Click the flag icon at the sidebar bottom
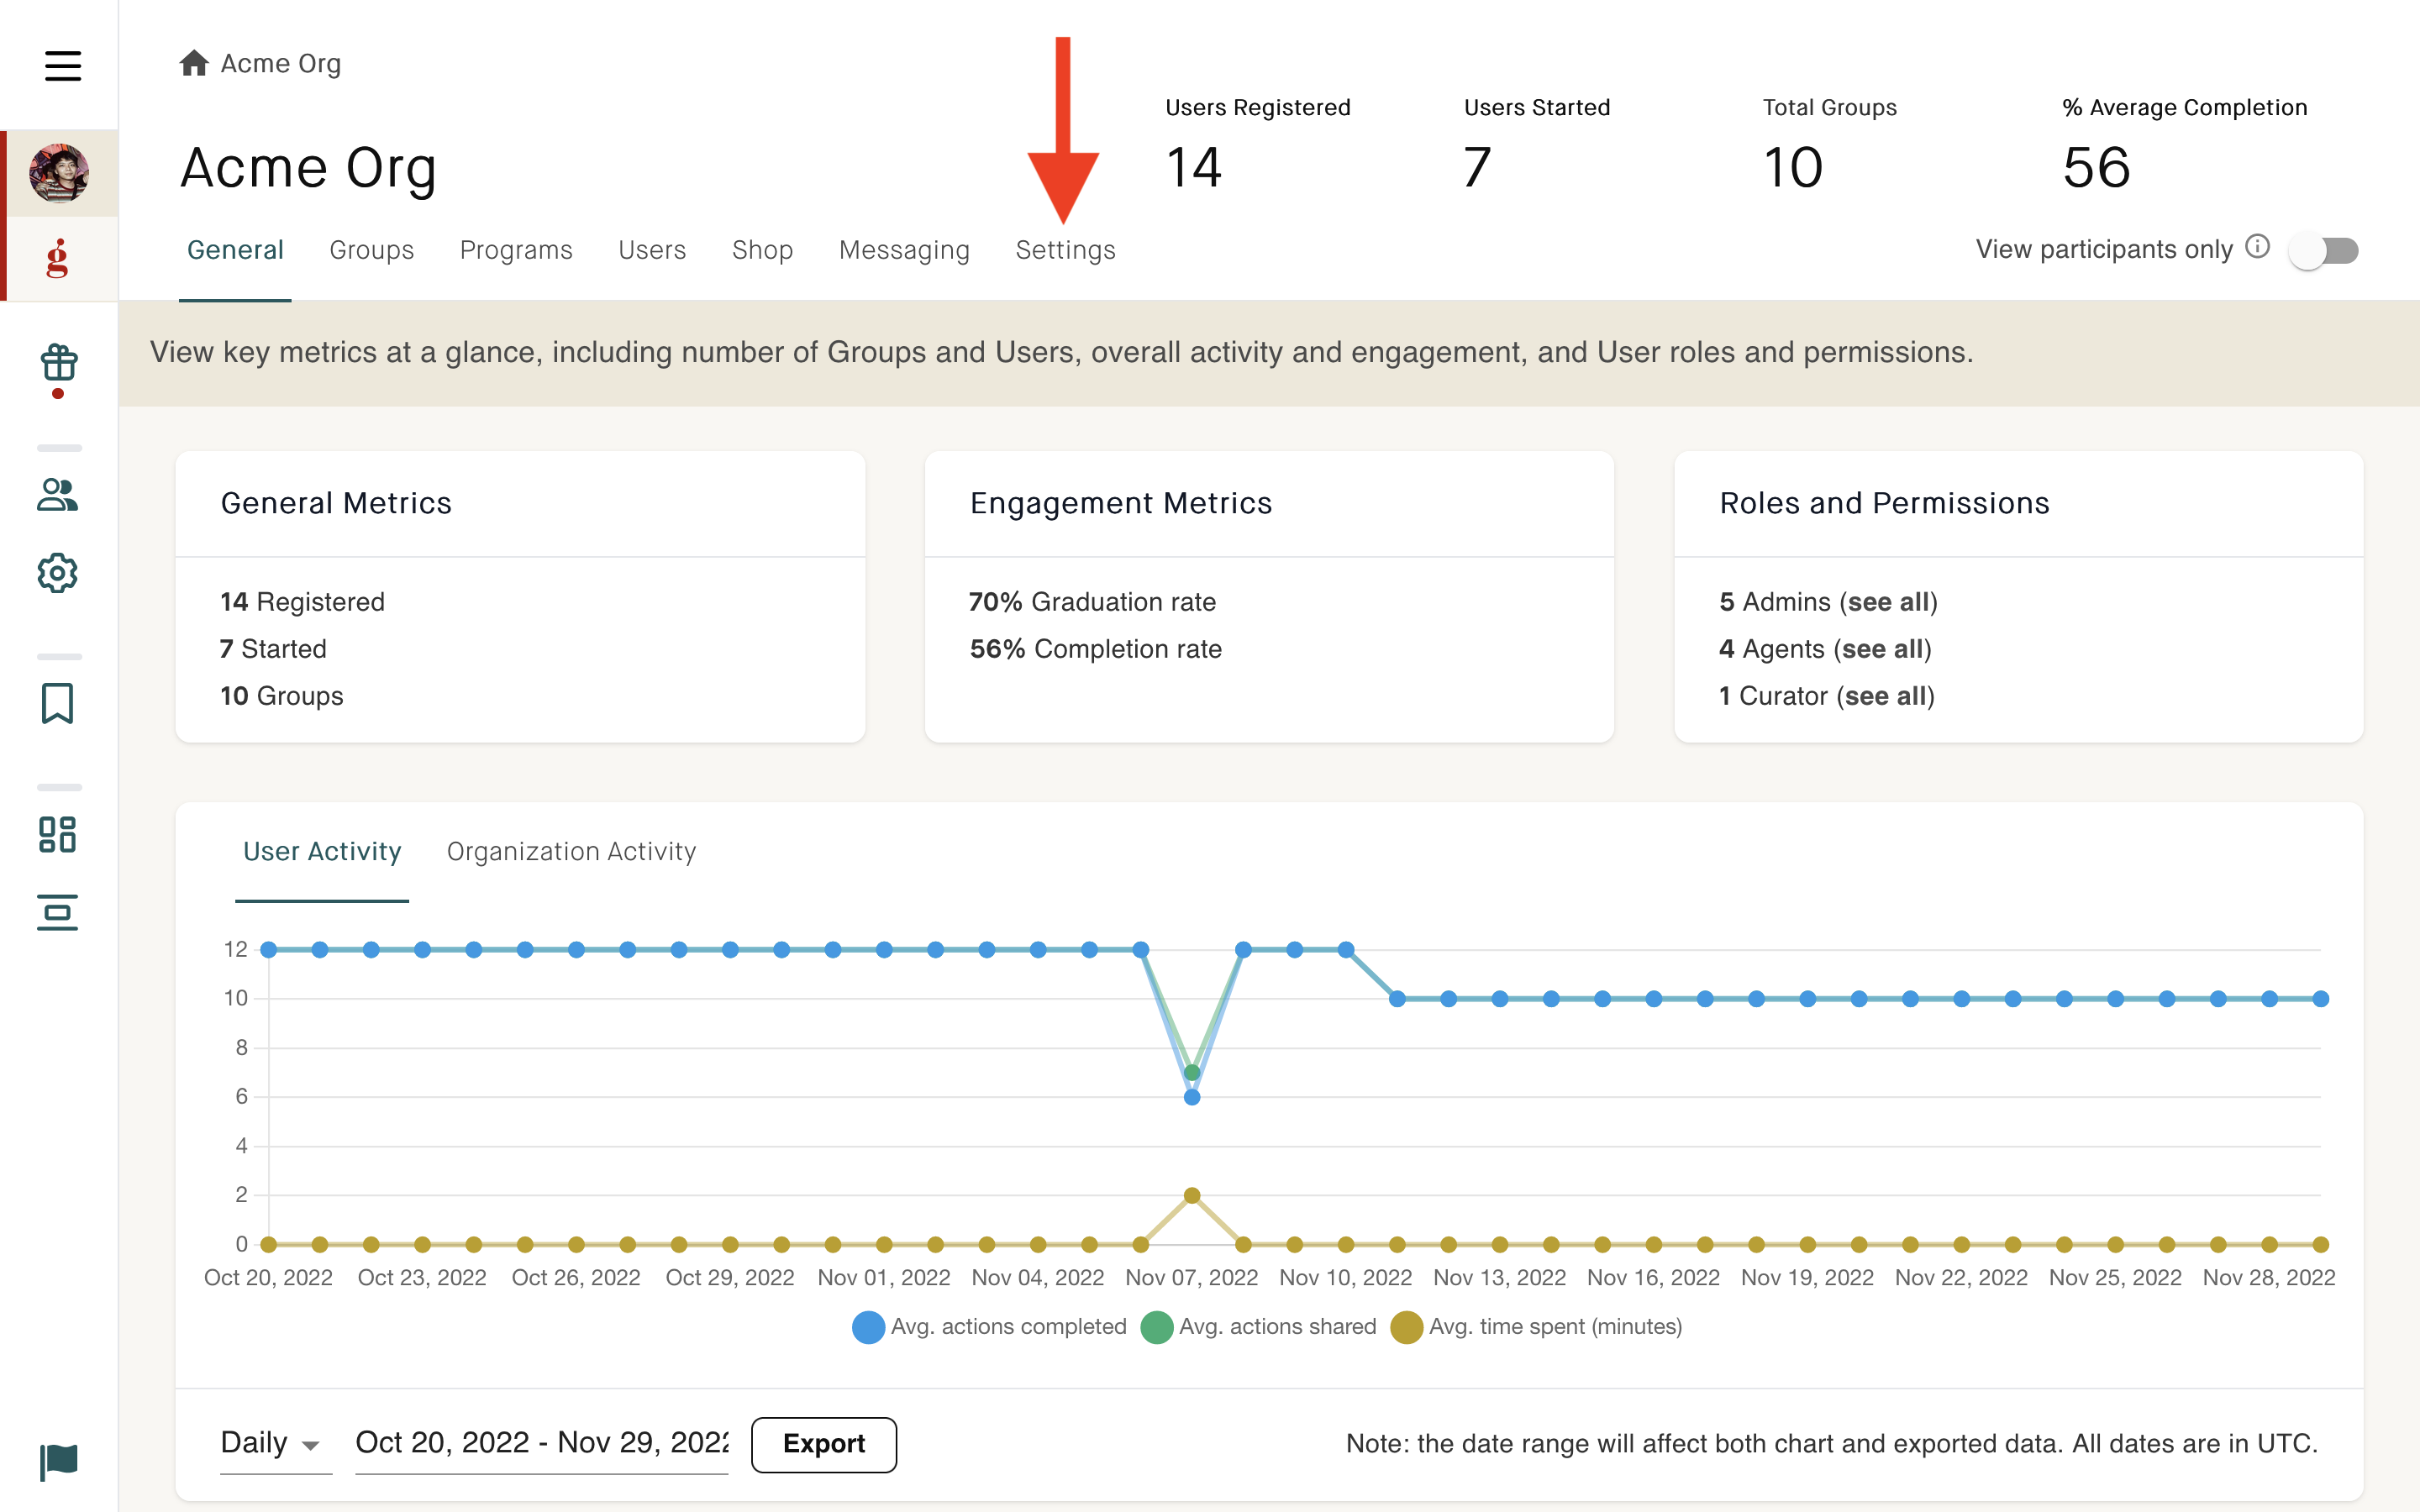 coord(58,1462)
